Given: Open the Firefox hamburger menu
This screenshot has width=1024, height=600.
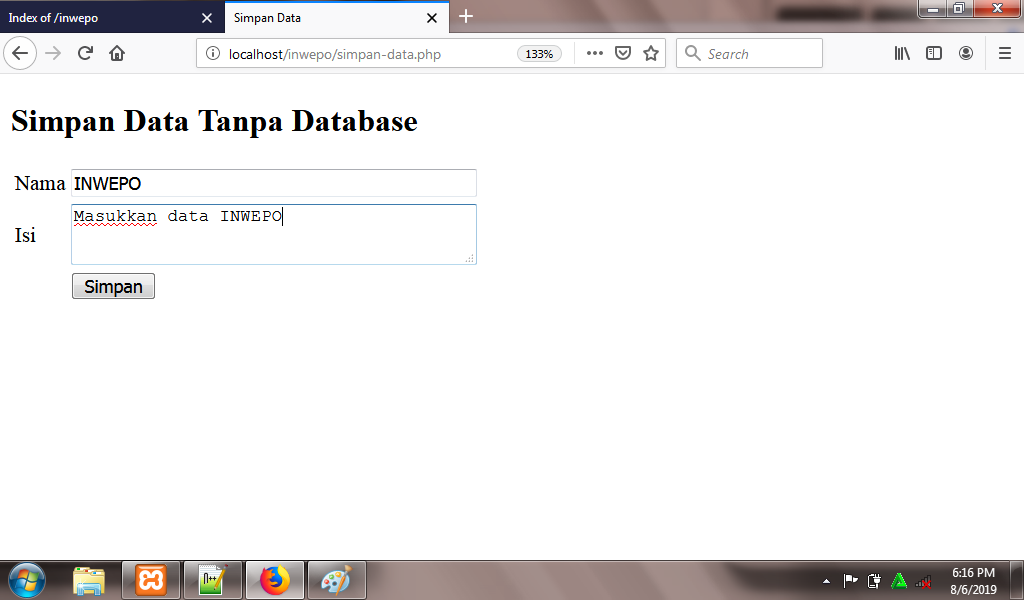Looking at the screenshot, I should click(x=1004, y=53).
